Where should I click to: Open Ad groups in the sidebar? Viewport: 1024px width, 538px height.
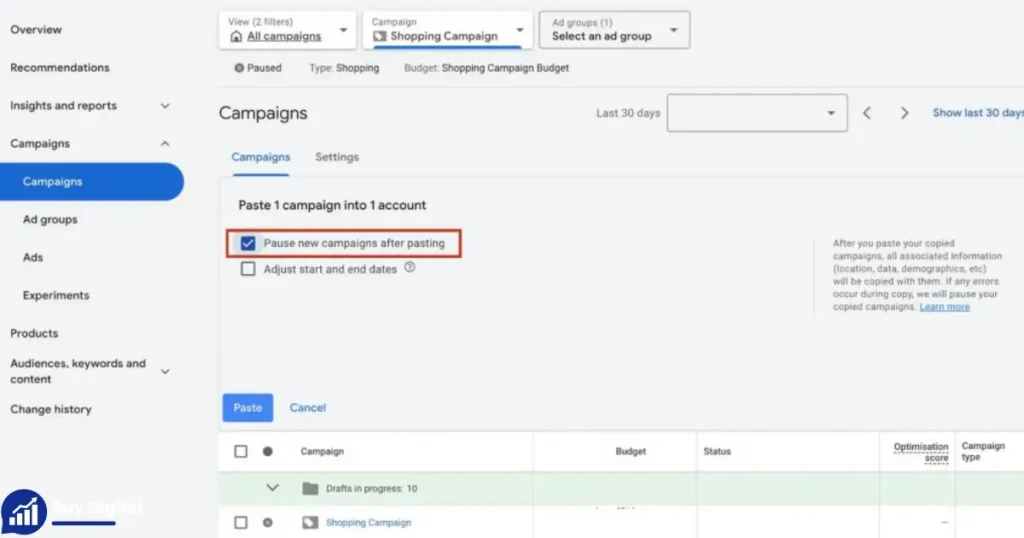[50, 219]
